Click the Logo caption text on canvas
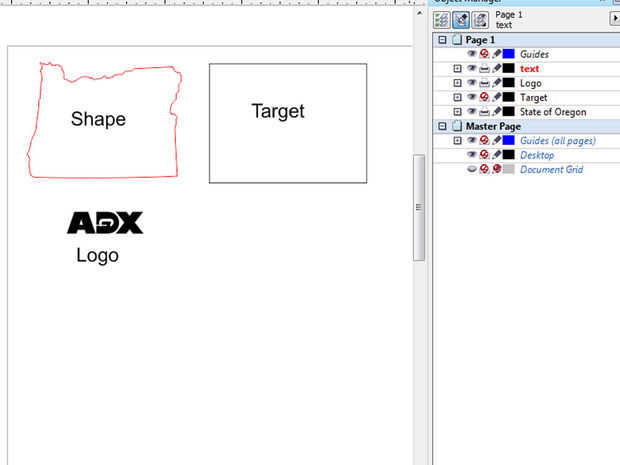 98,255
